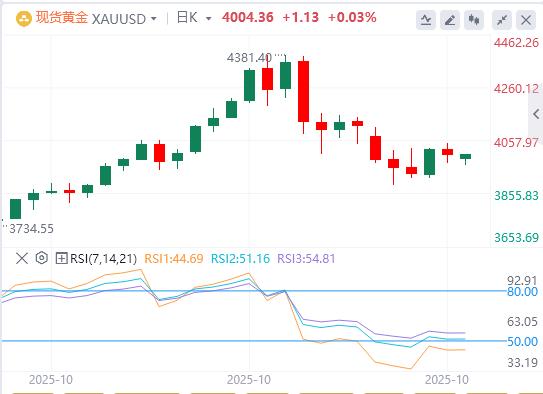Click the +0.03% change value
The width and height of the screenshot is (543, 394).
pyautogui.click(x=352, y=17)
